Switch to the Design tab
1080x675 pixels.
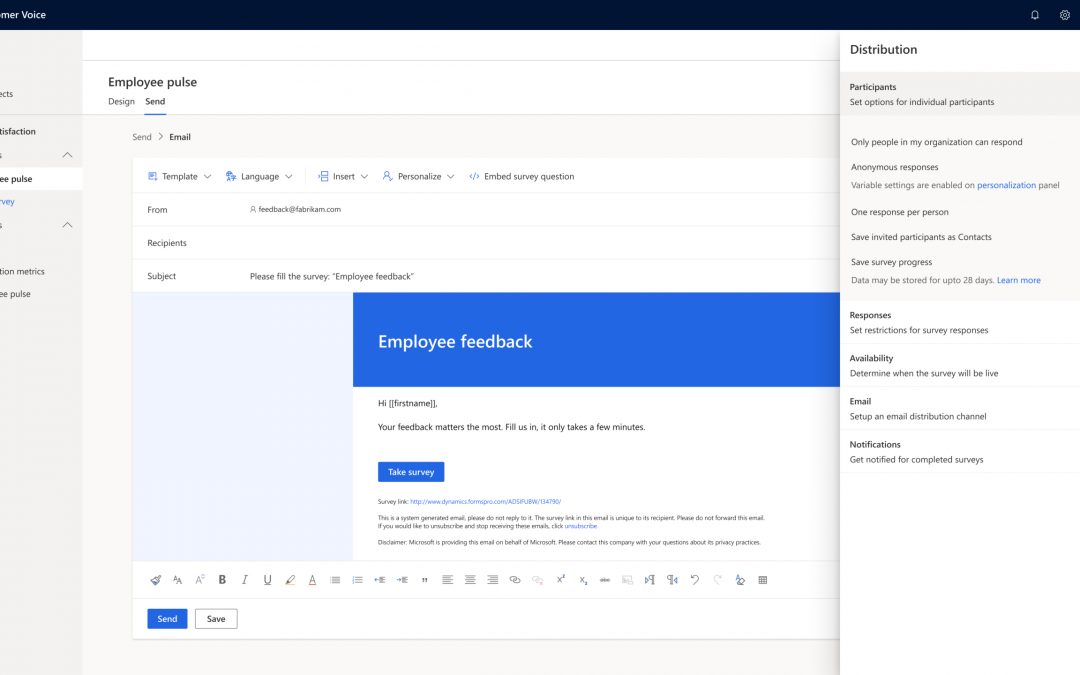121,101
